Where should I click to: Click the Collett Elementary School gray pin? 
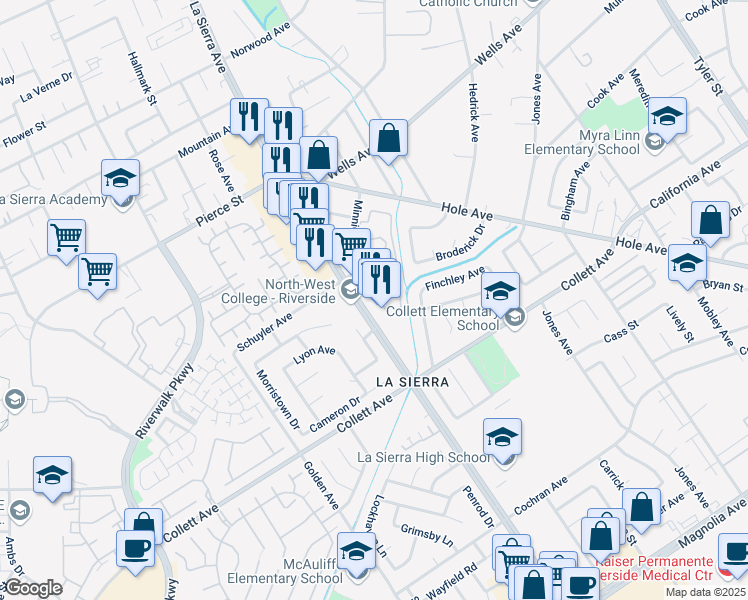tap(515, 318)
